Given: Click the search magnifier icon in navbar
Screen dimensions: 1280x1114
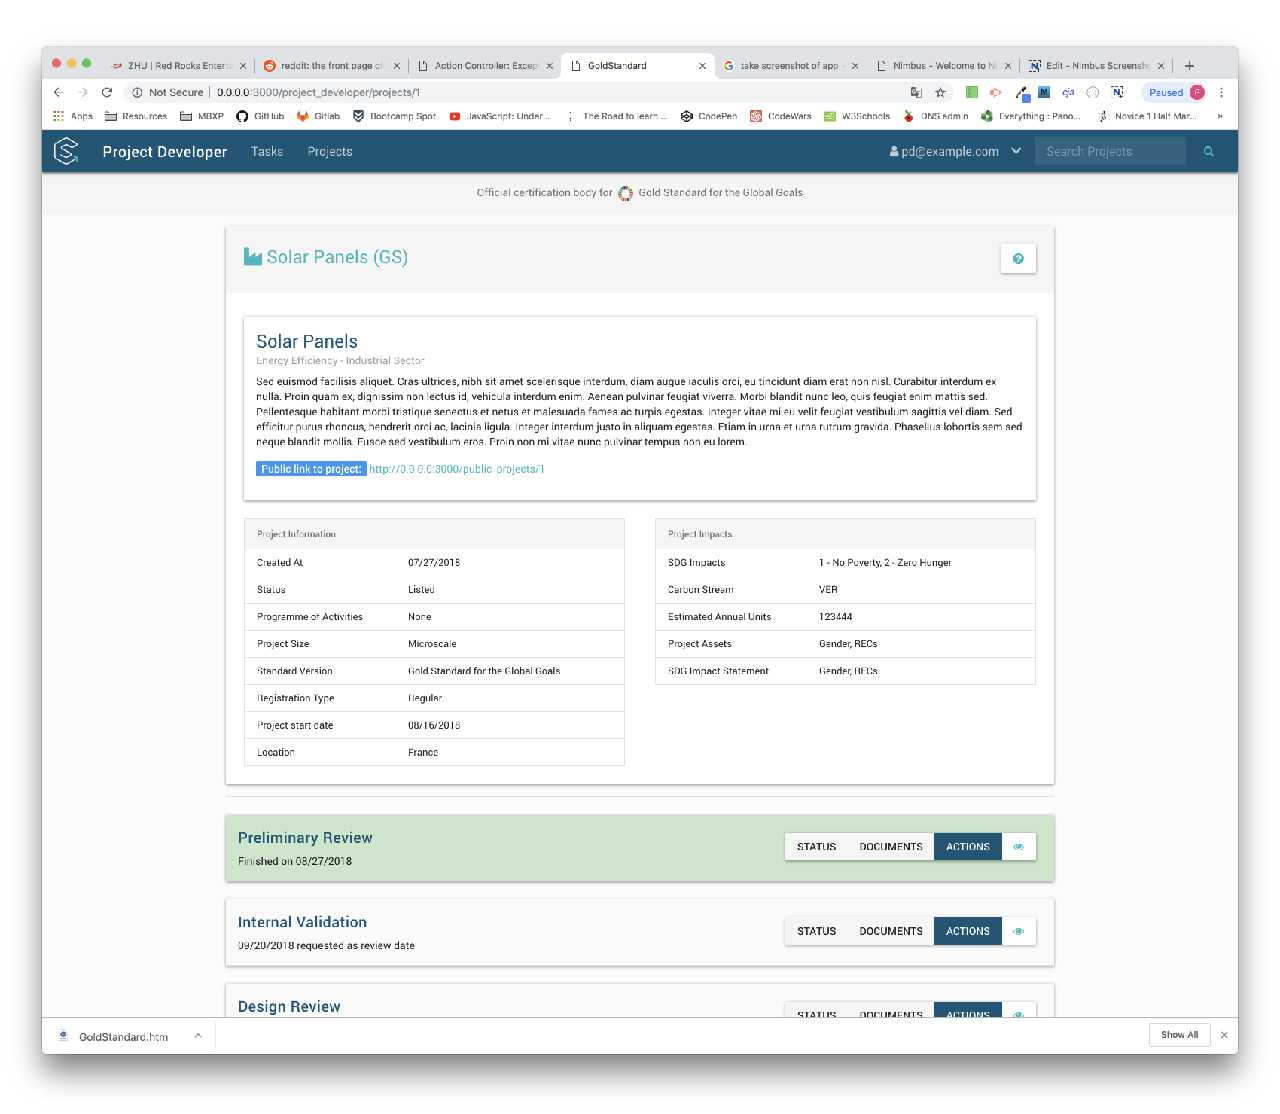Looking at the screenshot, I should 1209,152.
